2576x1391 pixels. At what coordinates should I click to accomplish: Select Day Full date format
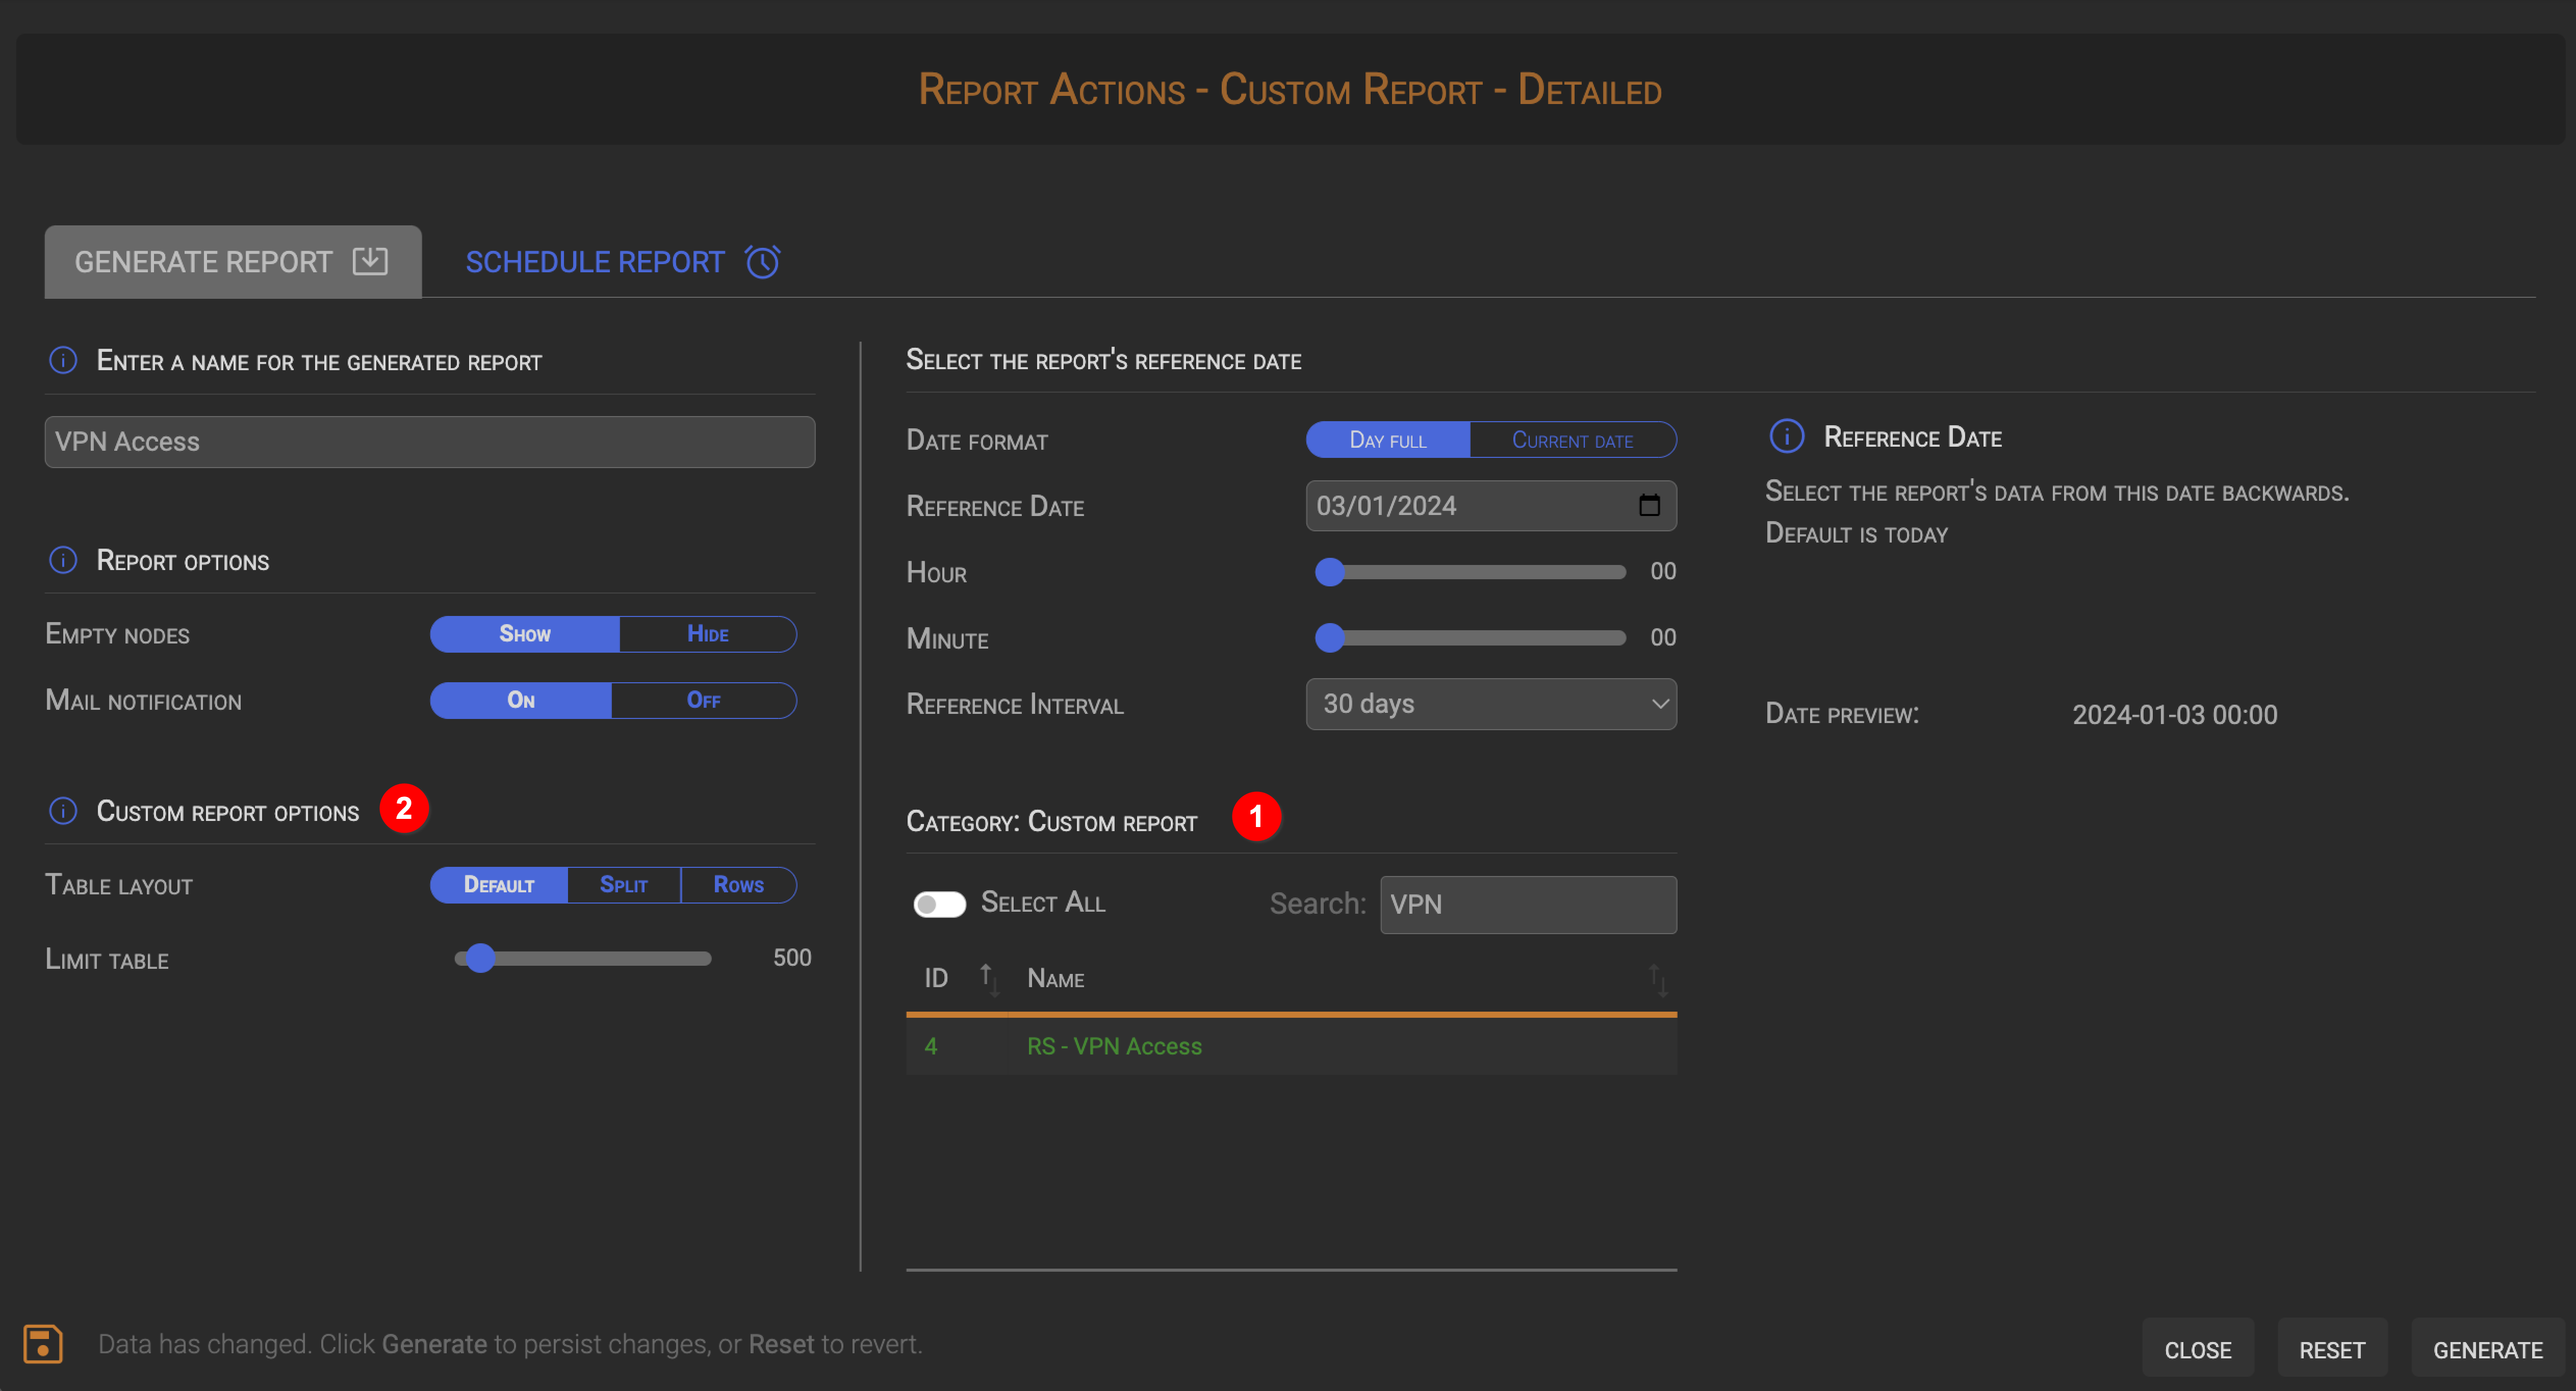coord(1388,440)
